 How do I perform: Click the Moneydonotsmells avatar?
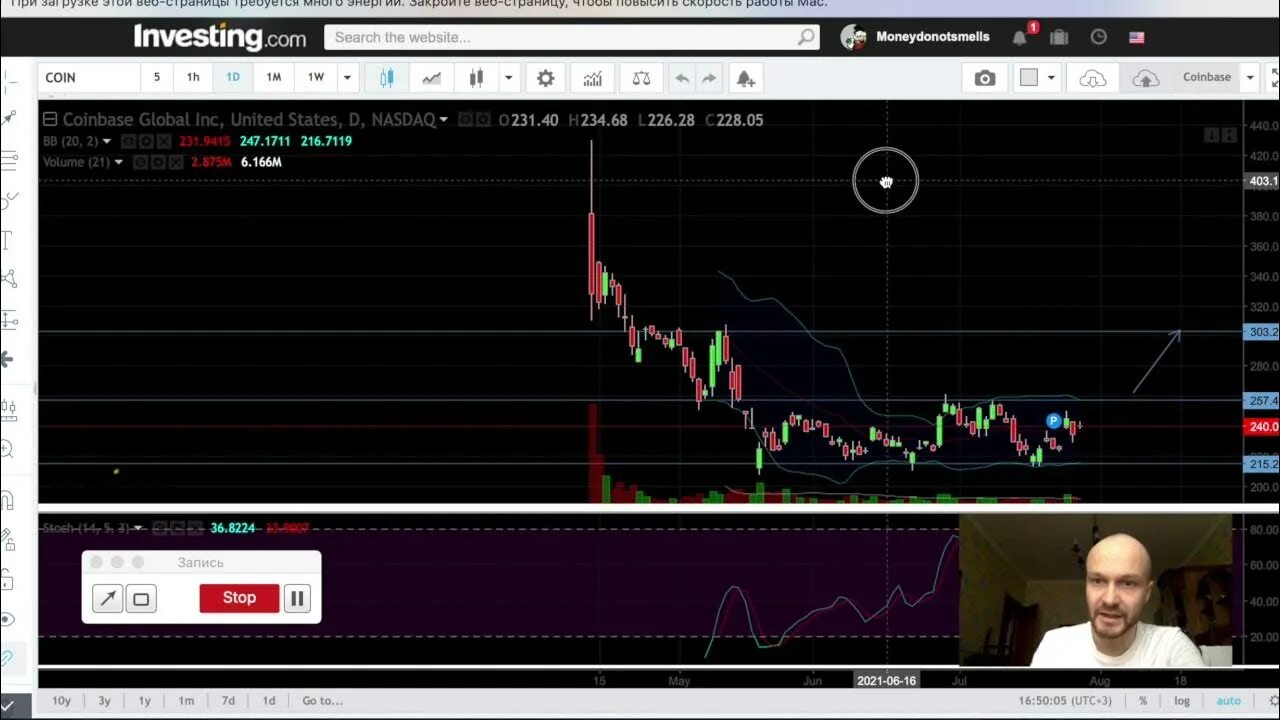click(x=853, y=37)
